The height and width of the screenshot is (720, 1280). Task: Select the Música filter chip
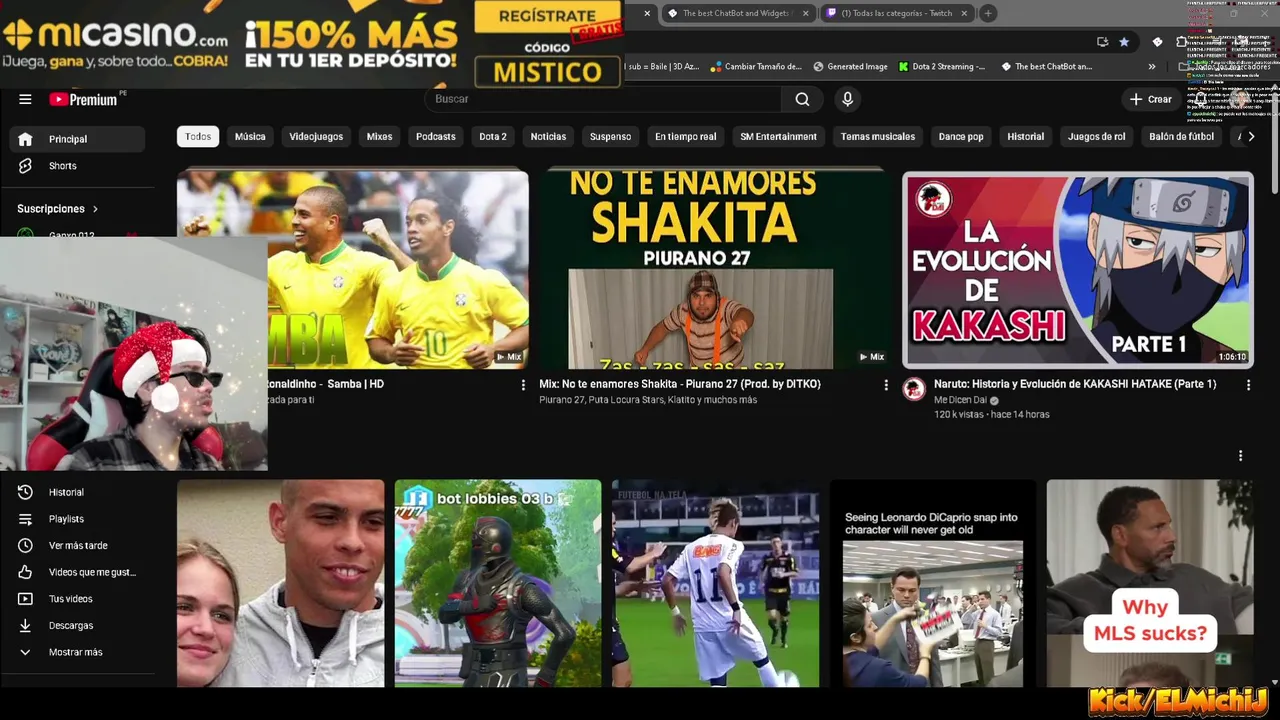250,136
